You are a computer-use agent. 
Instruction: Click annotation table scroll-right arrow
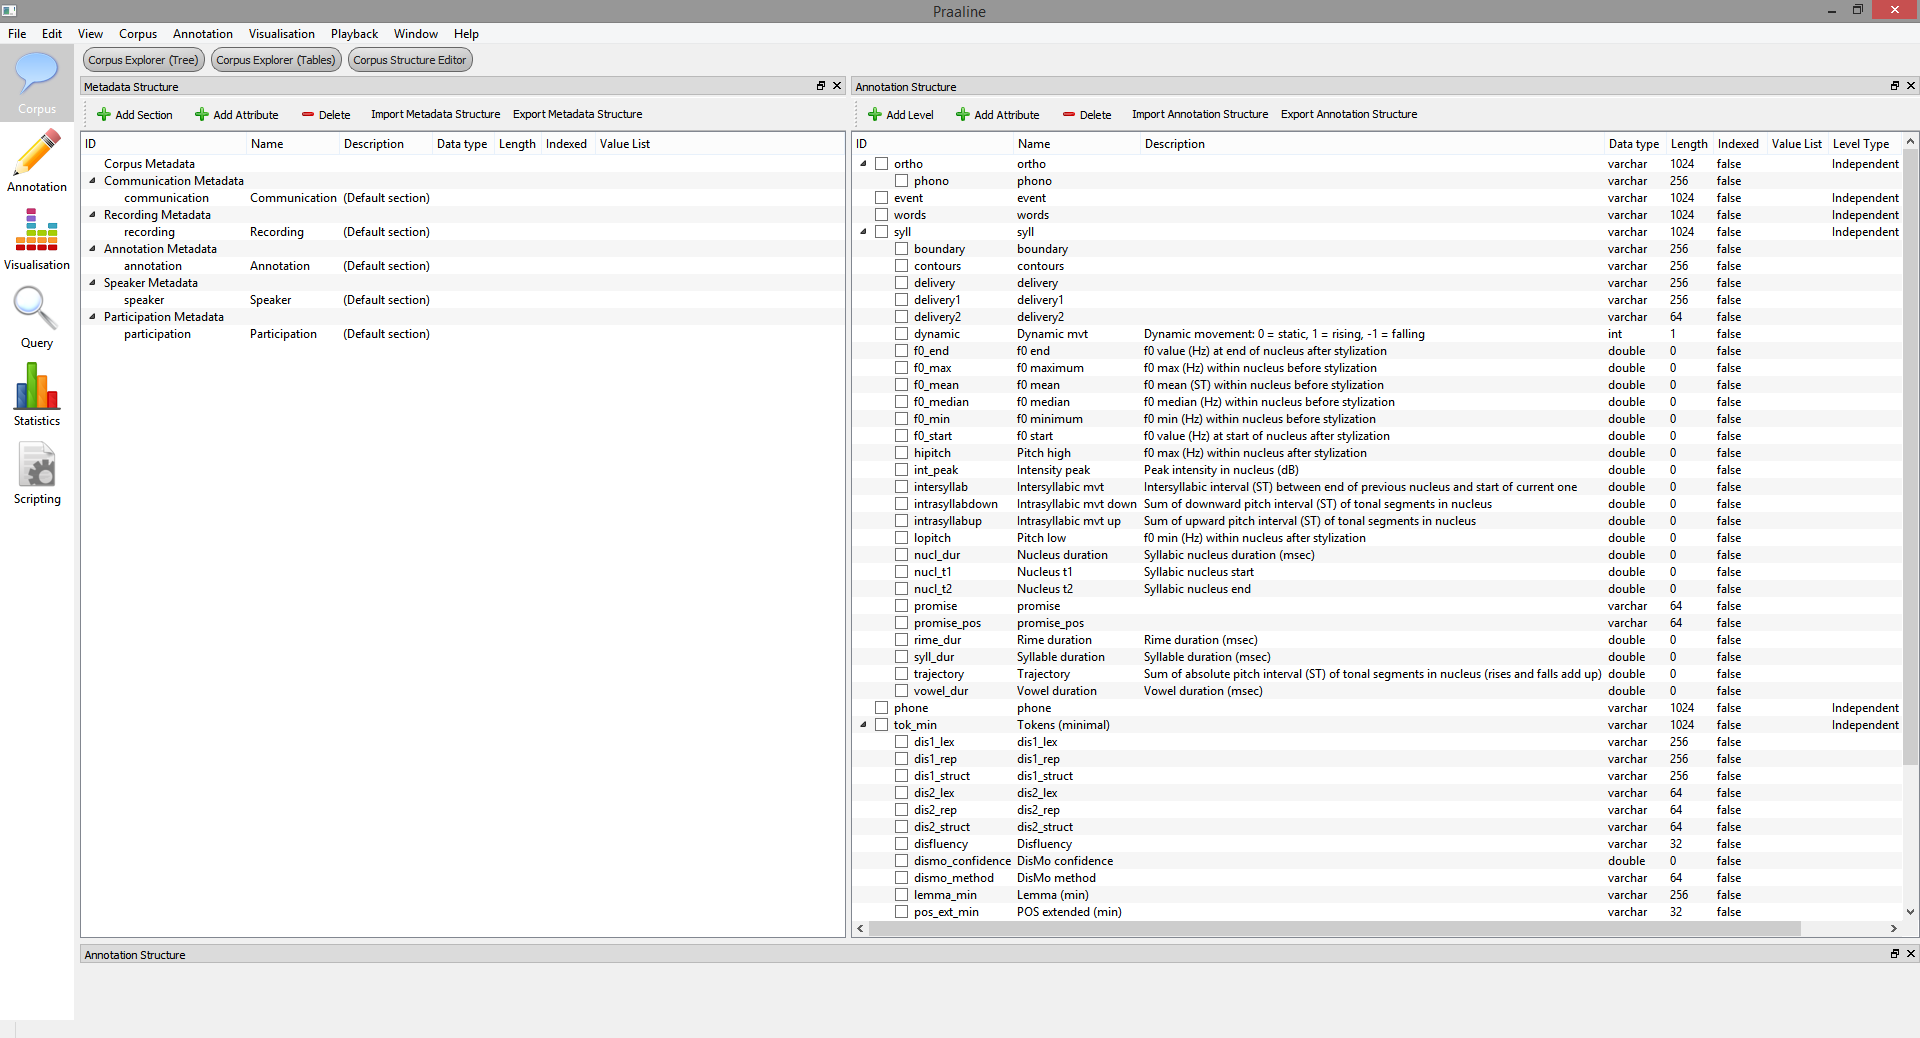[1893, 929]
